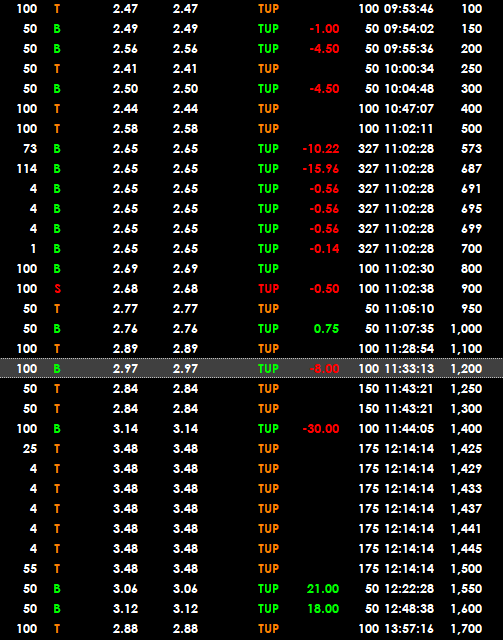Click timestamp 09:54:02
The image size is (503, 640).
click(x=409, y=29)
